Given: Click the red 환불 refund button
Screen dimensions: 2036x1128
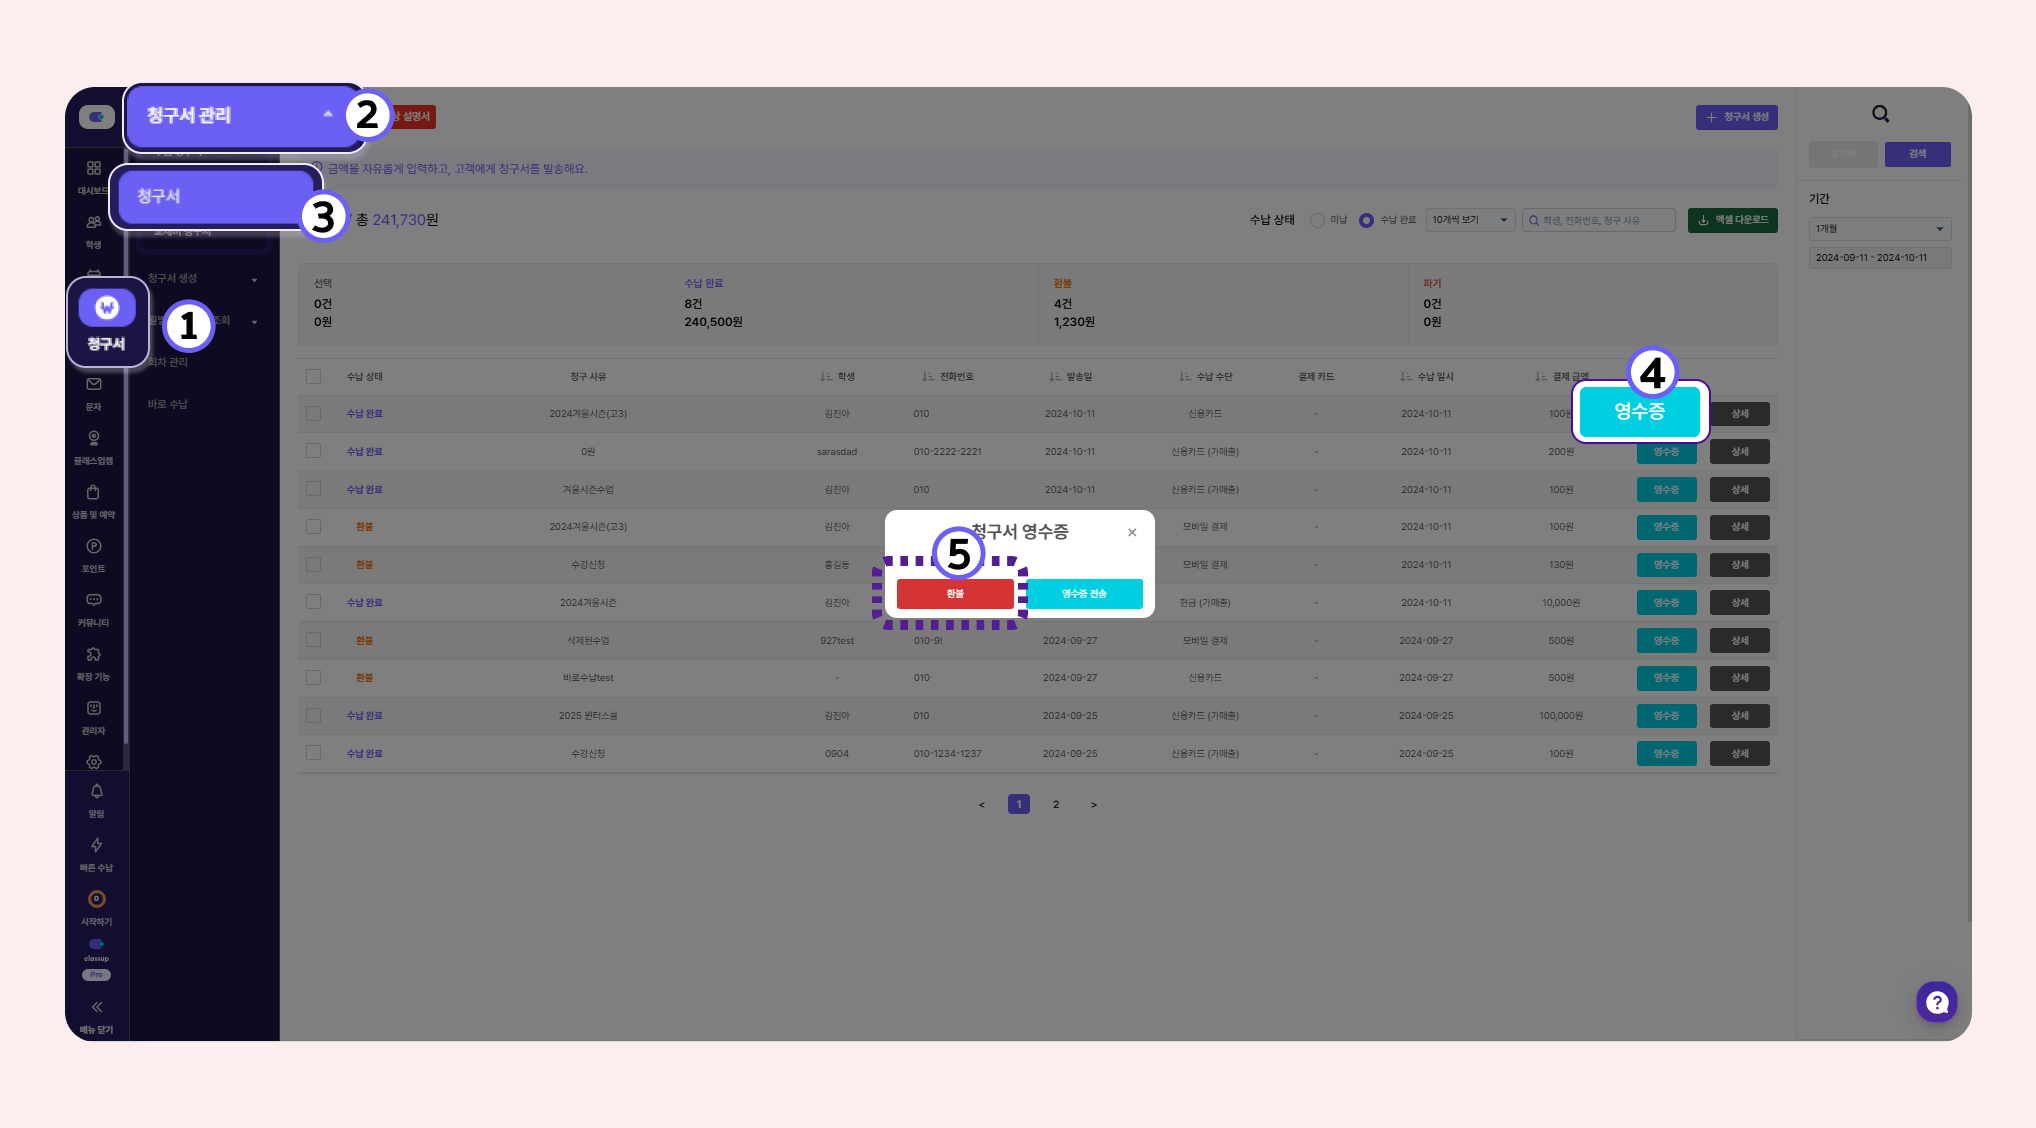Looking at the screenshot, I should [x=955, y=594].
